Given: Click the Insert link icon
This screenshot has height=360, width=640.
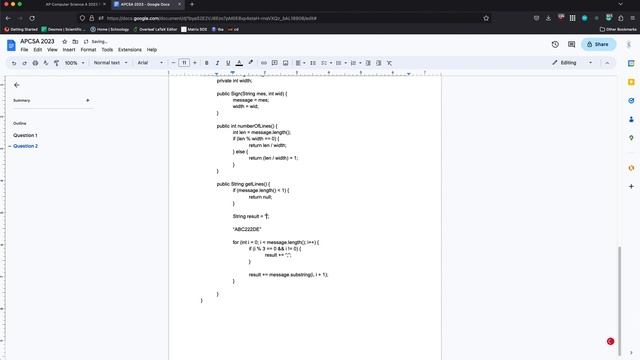Looking at the screenshot, I should pyautogui.click(x=264, y=63).
